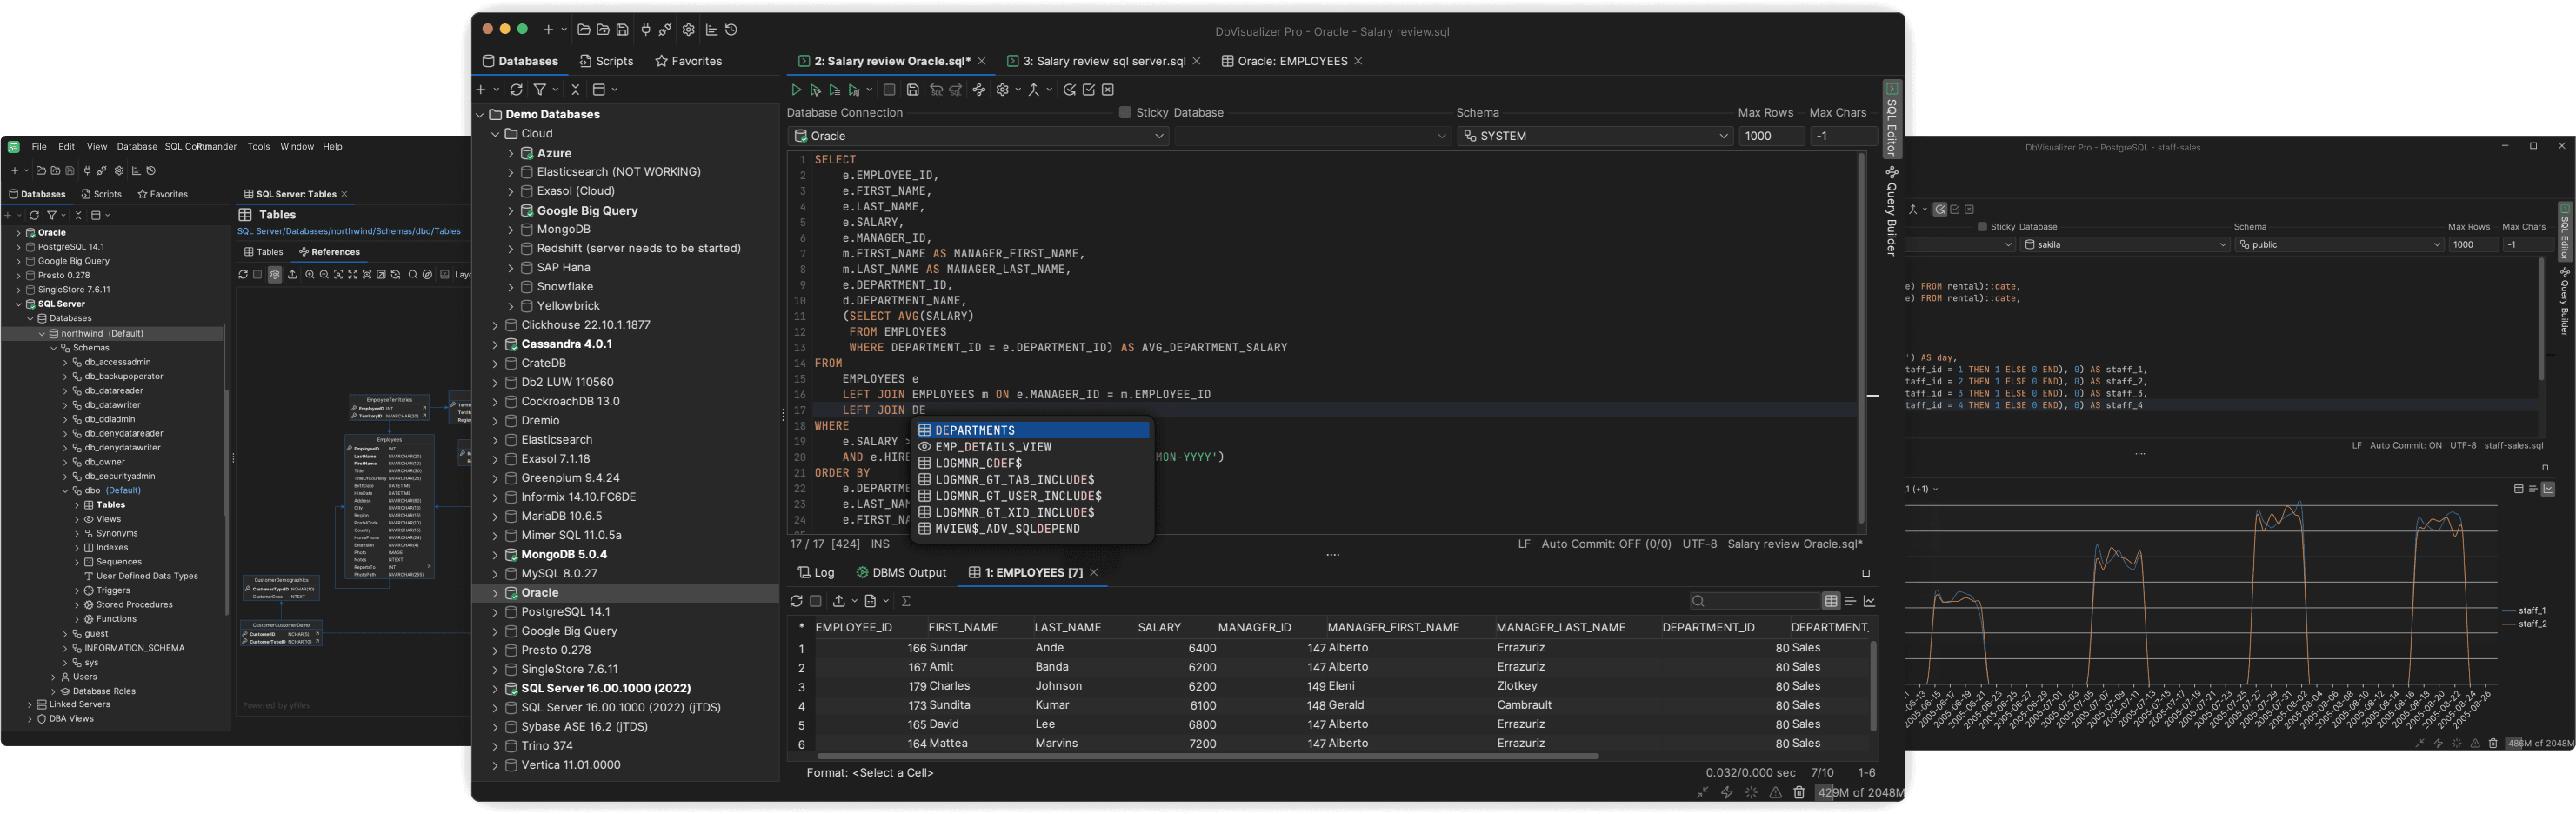This screenshot has height=814, width=2576.
Task: Refresh the databases tree
Action: click(x=516, y=90)
